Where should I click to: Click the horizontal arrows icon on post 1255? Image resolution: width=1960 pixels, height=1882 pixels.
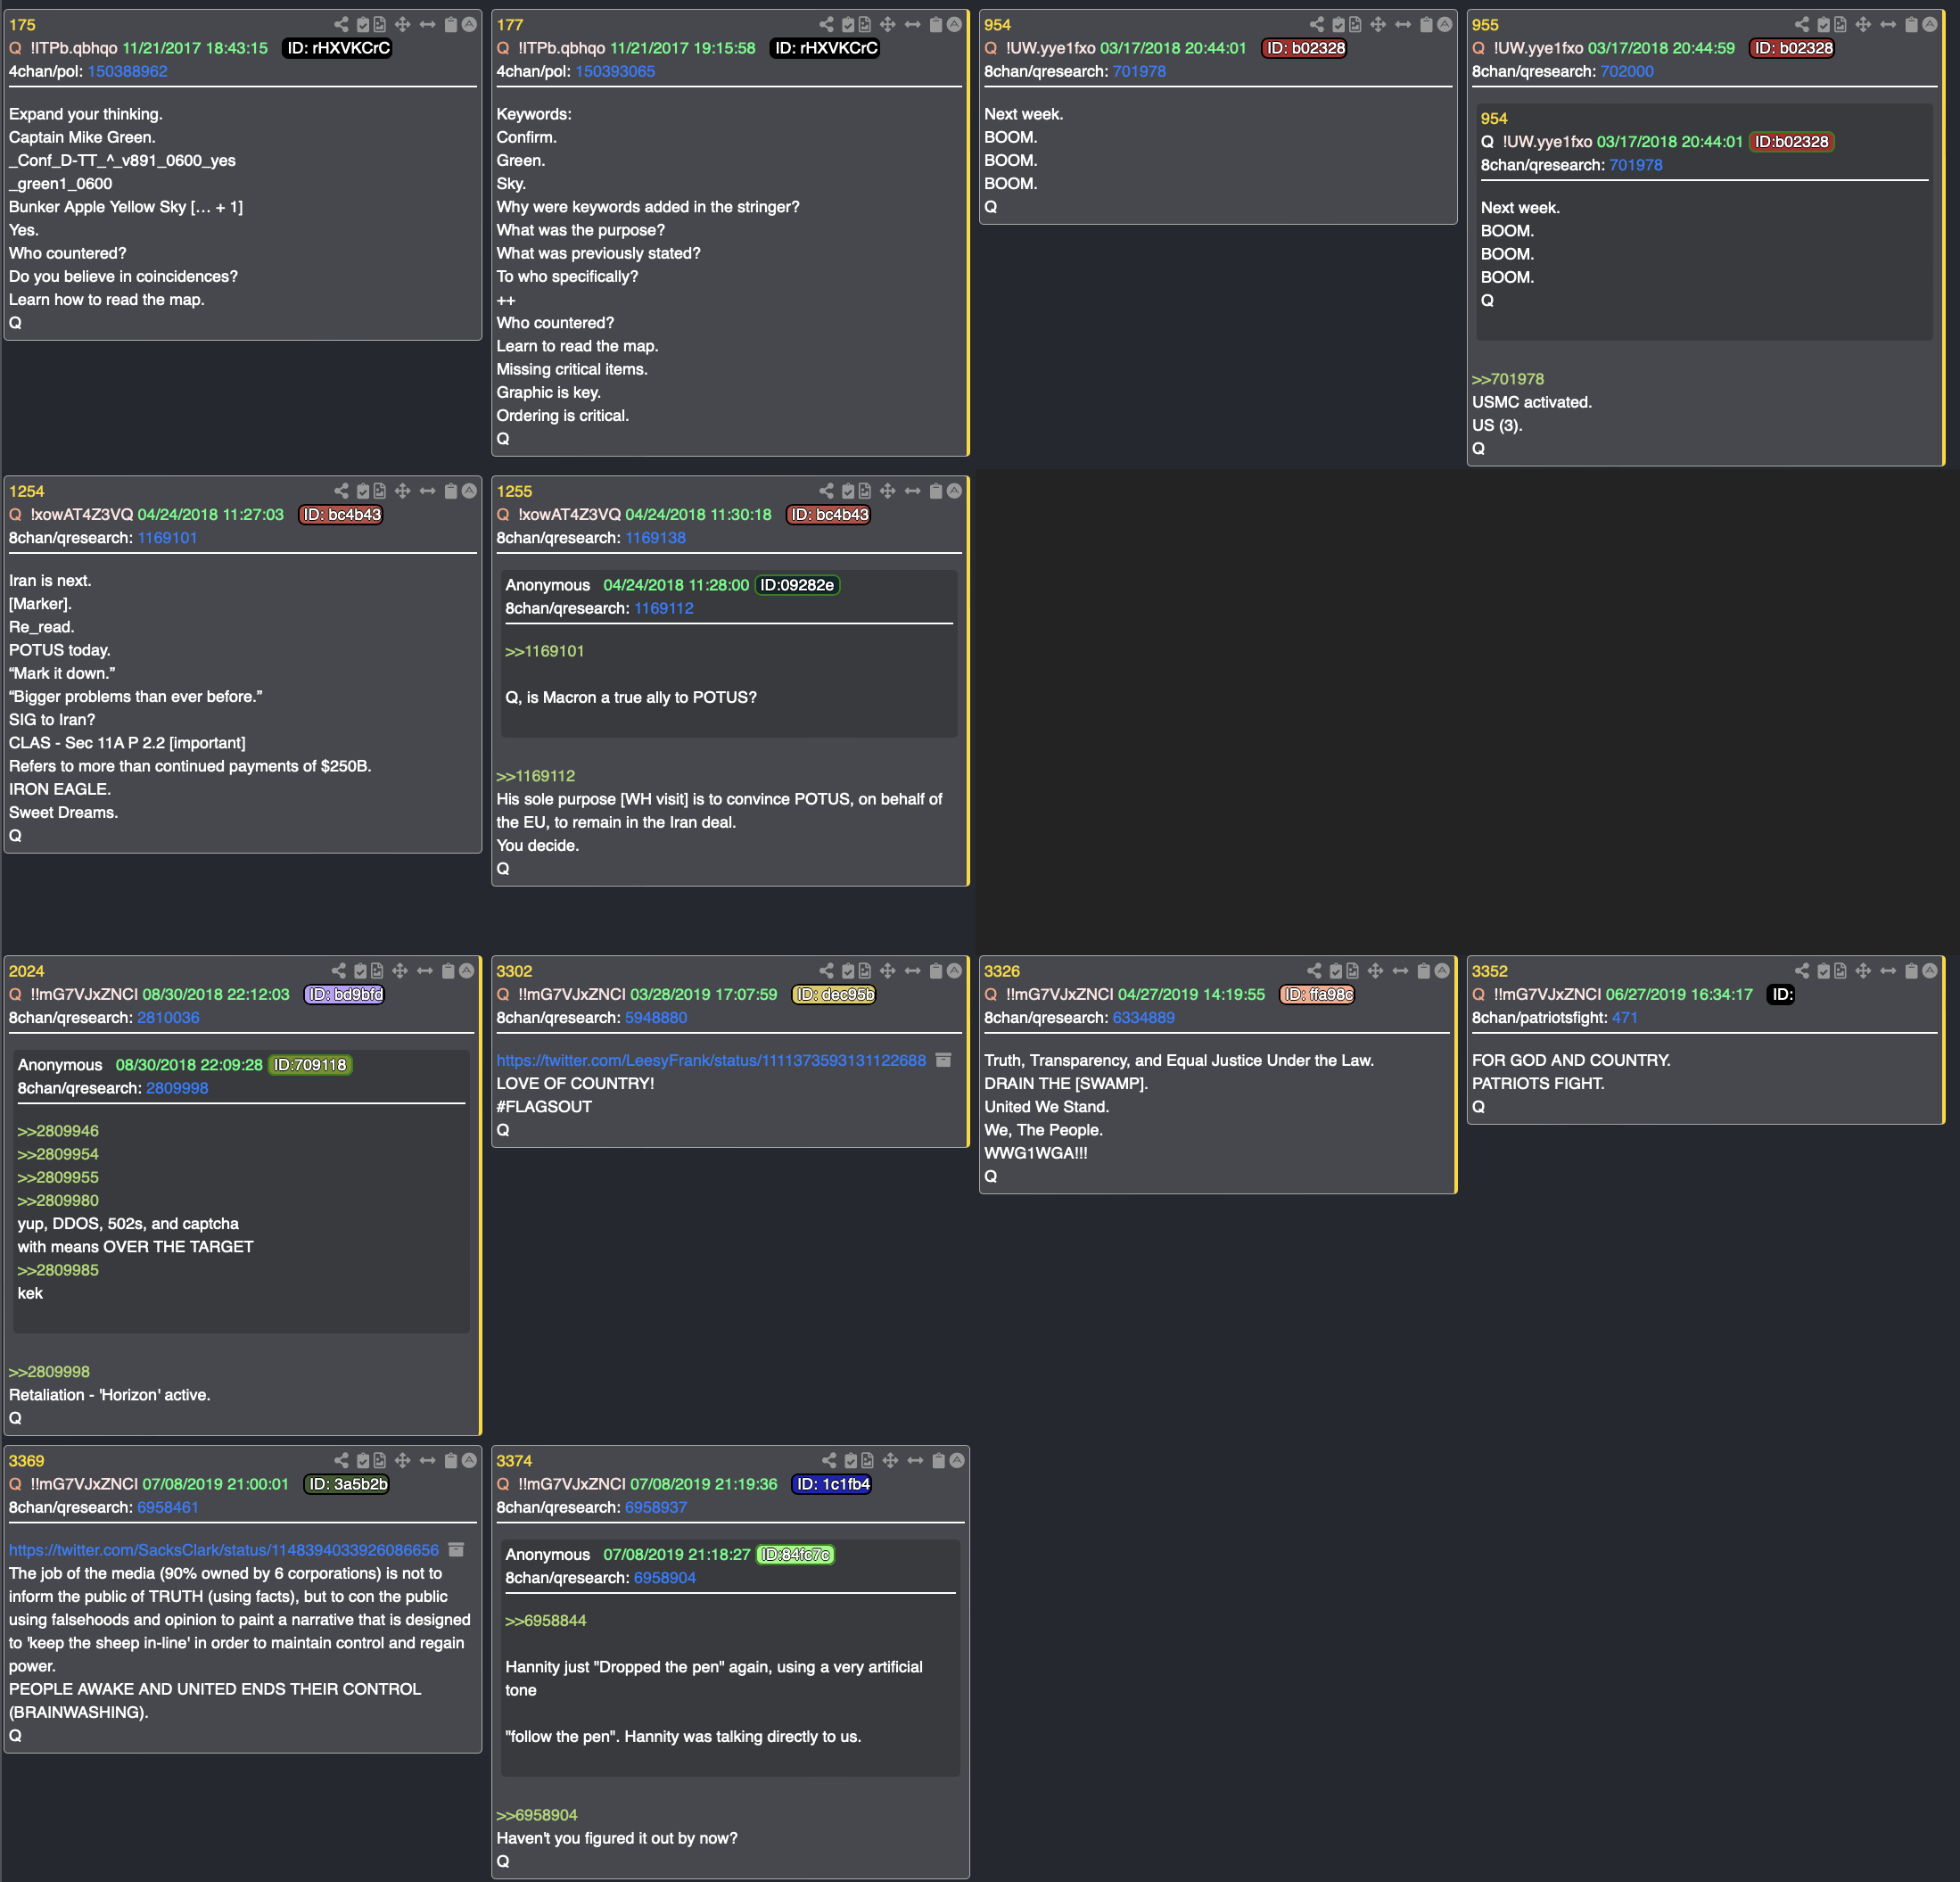click(912, 491)
